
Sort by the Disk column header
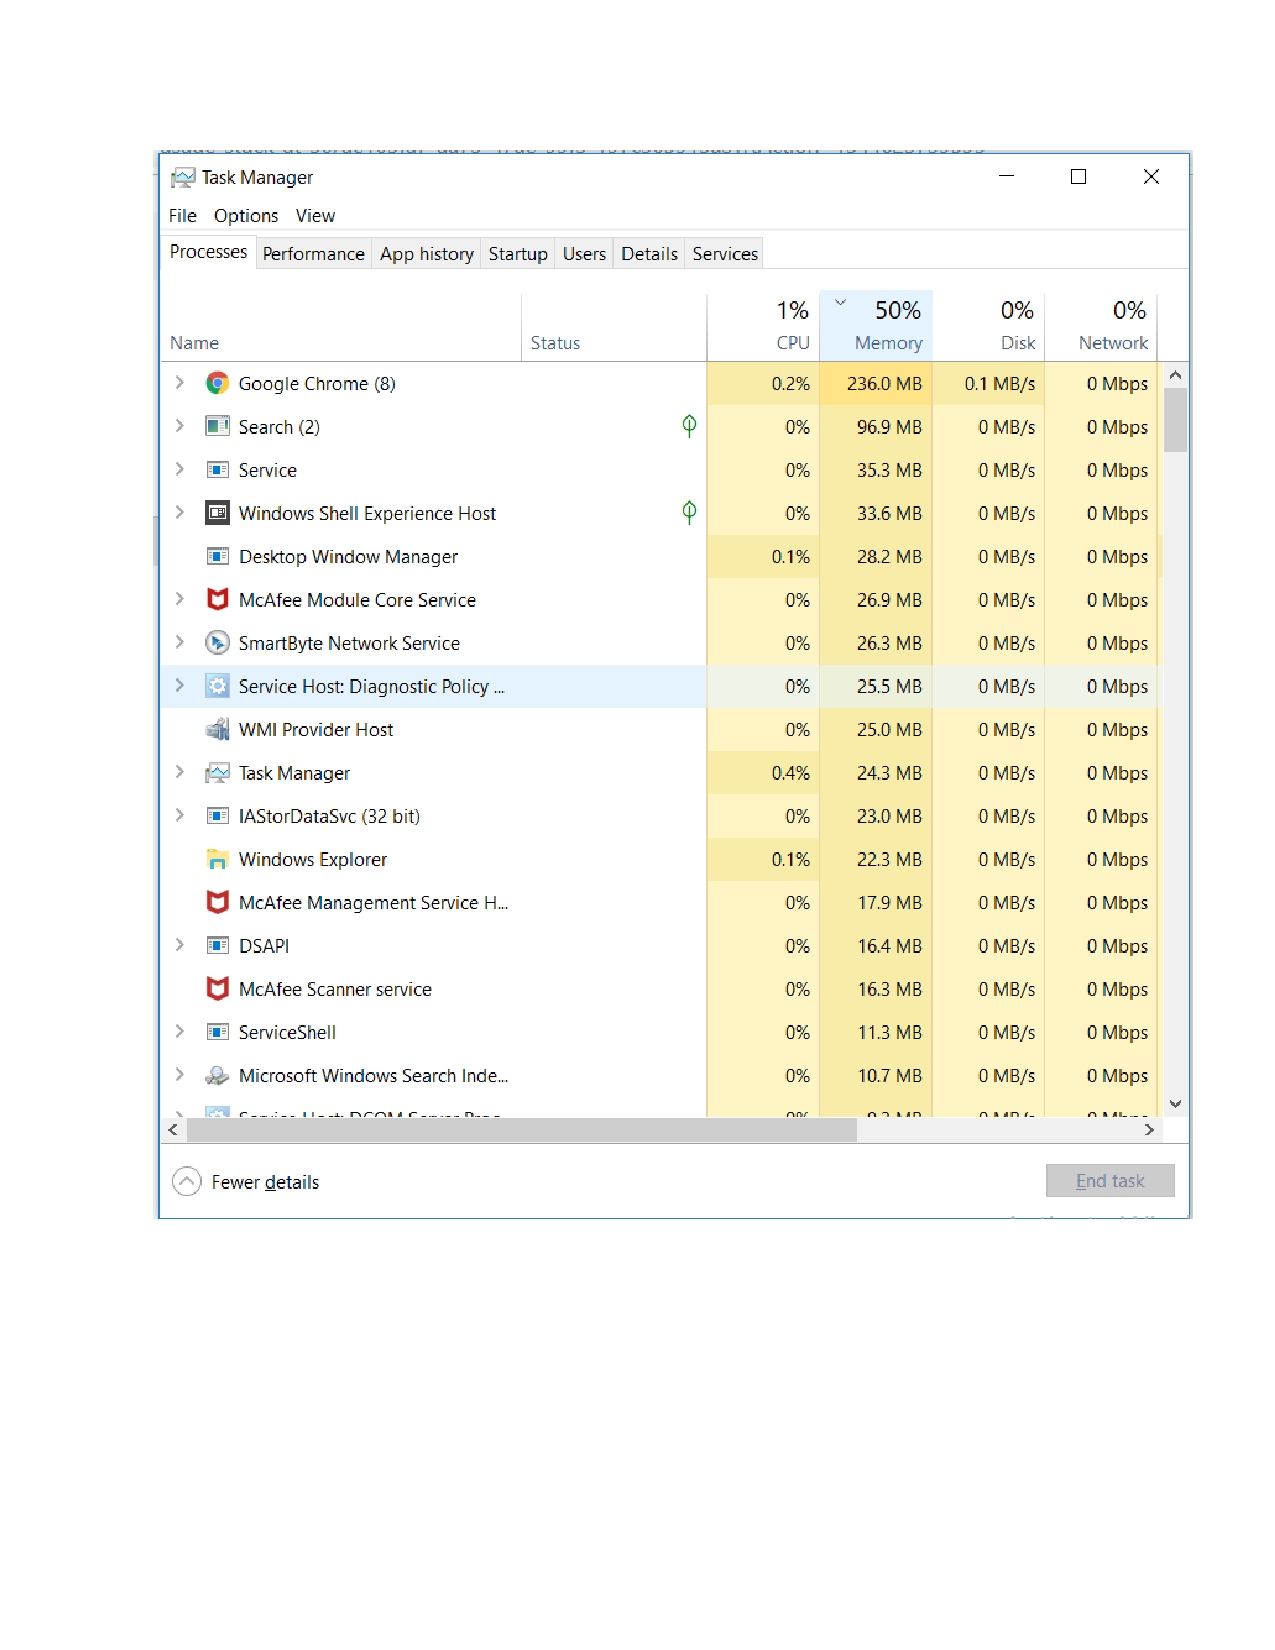tap(988, 326)
